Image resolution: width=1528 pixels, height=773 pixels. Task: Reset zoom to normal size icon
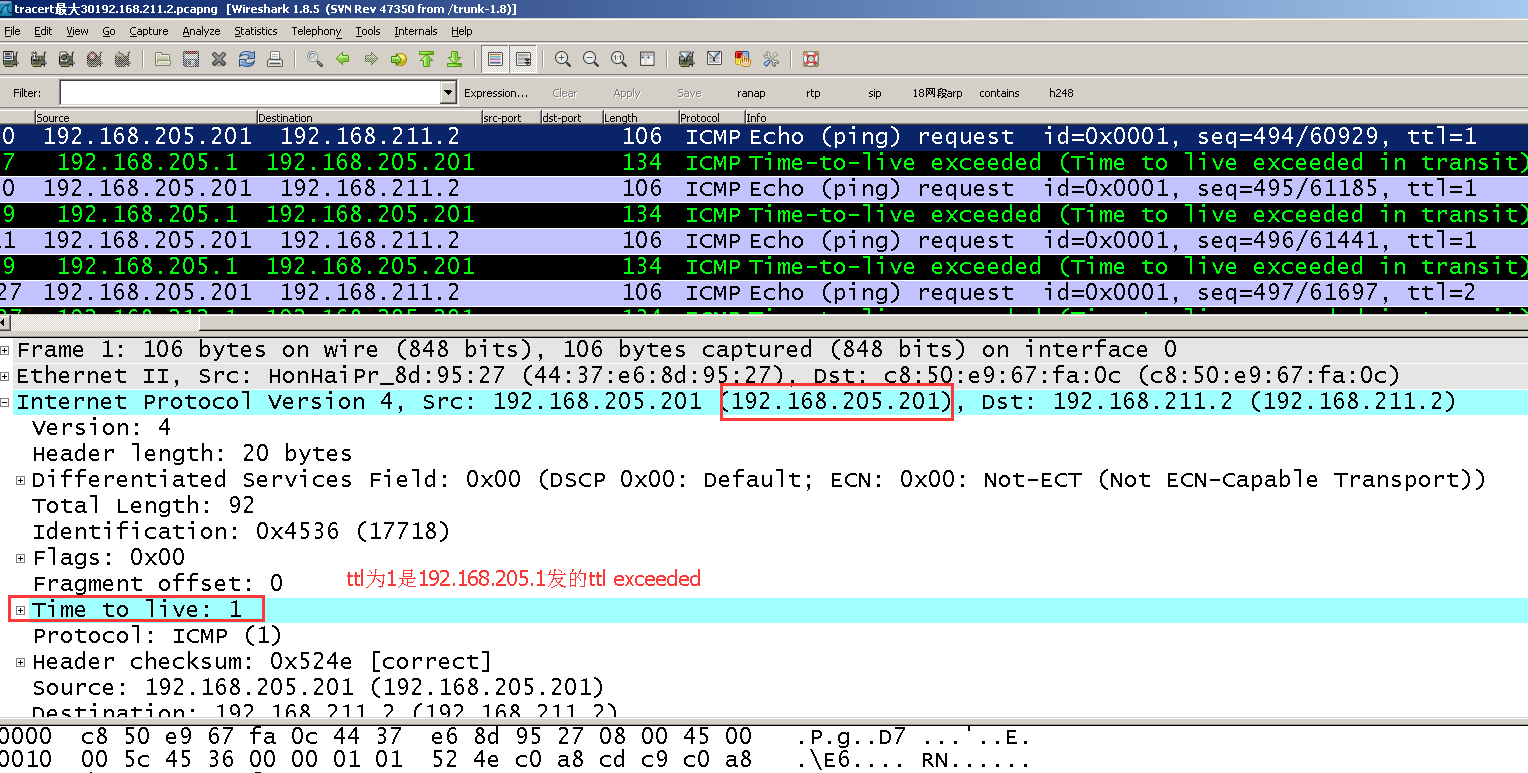619,59
